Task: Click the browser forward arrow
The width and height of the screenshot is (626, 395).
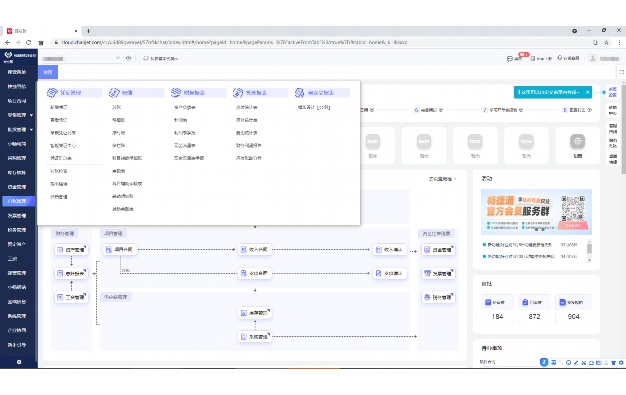Action: pyautogui.click(x=18, y=42)
